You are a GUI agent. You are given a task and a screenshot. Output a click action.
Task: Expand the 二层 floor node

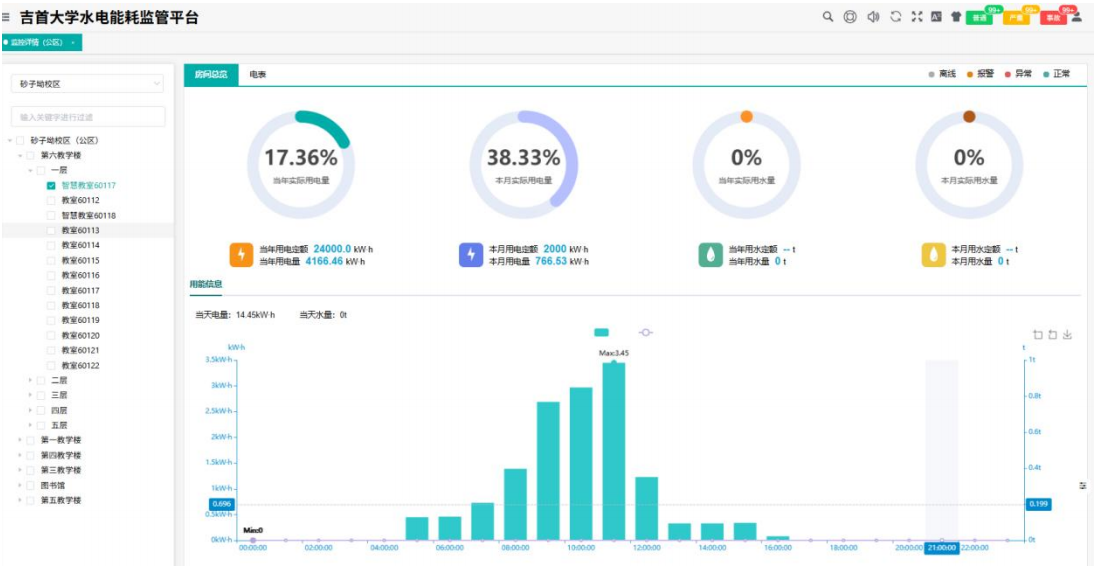30,381
